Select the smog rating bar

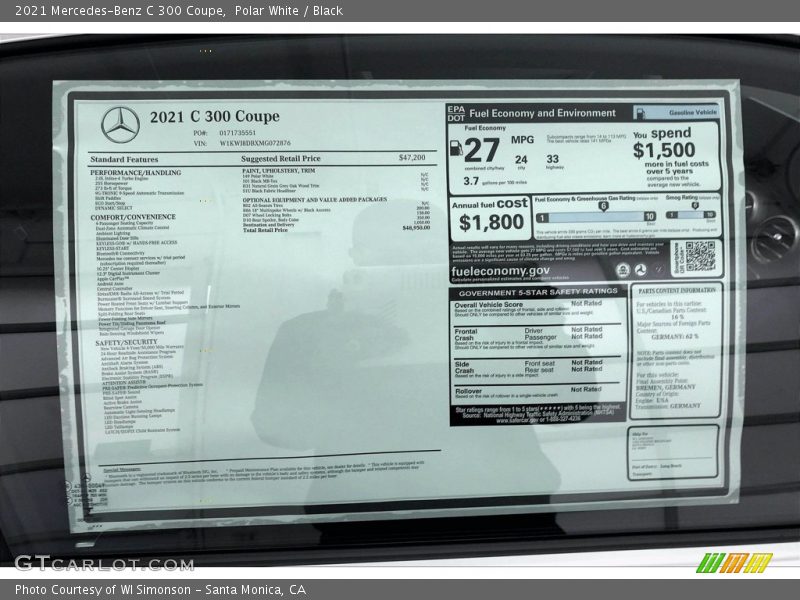(691, 215)
